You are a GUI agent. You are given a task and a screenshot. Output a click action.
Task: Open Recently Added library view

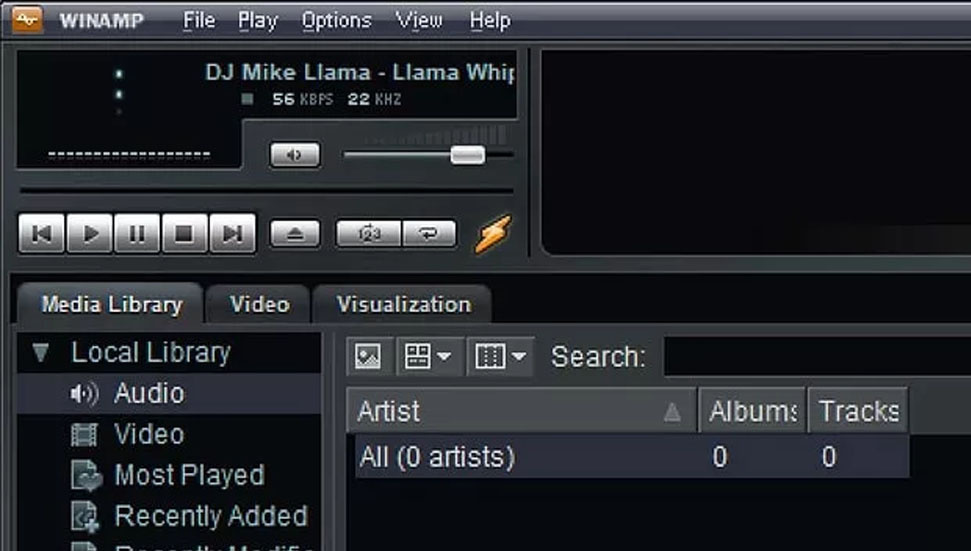[210, 516]
